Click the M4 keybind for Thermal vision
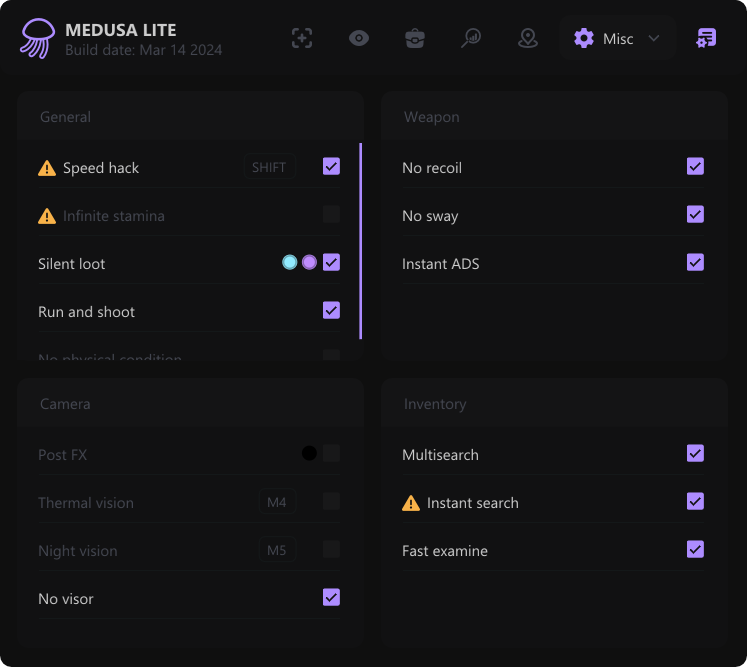The image size is (748, 667). (x=277, y=502)
